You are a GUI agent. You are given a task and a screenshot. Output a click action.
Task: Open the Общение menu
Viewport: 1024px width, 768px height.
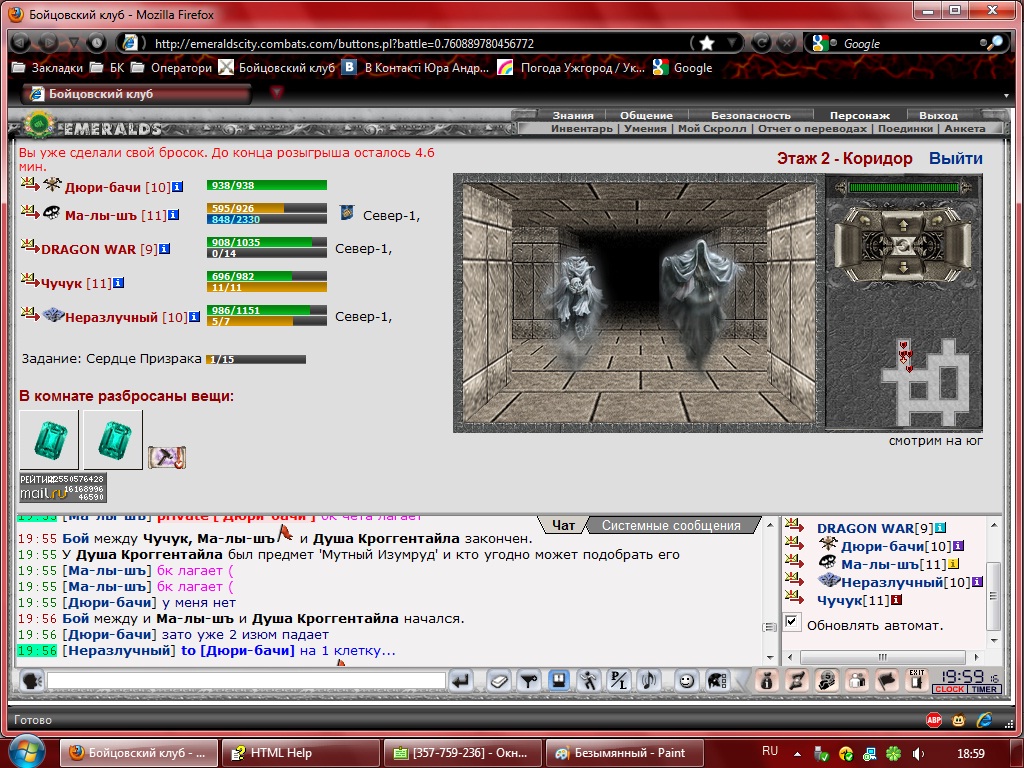coord(646,116)
